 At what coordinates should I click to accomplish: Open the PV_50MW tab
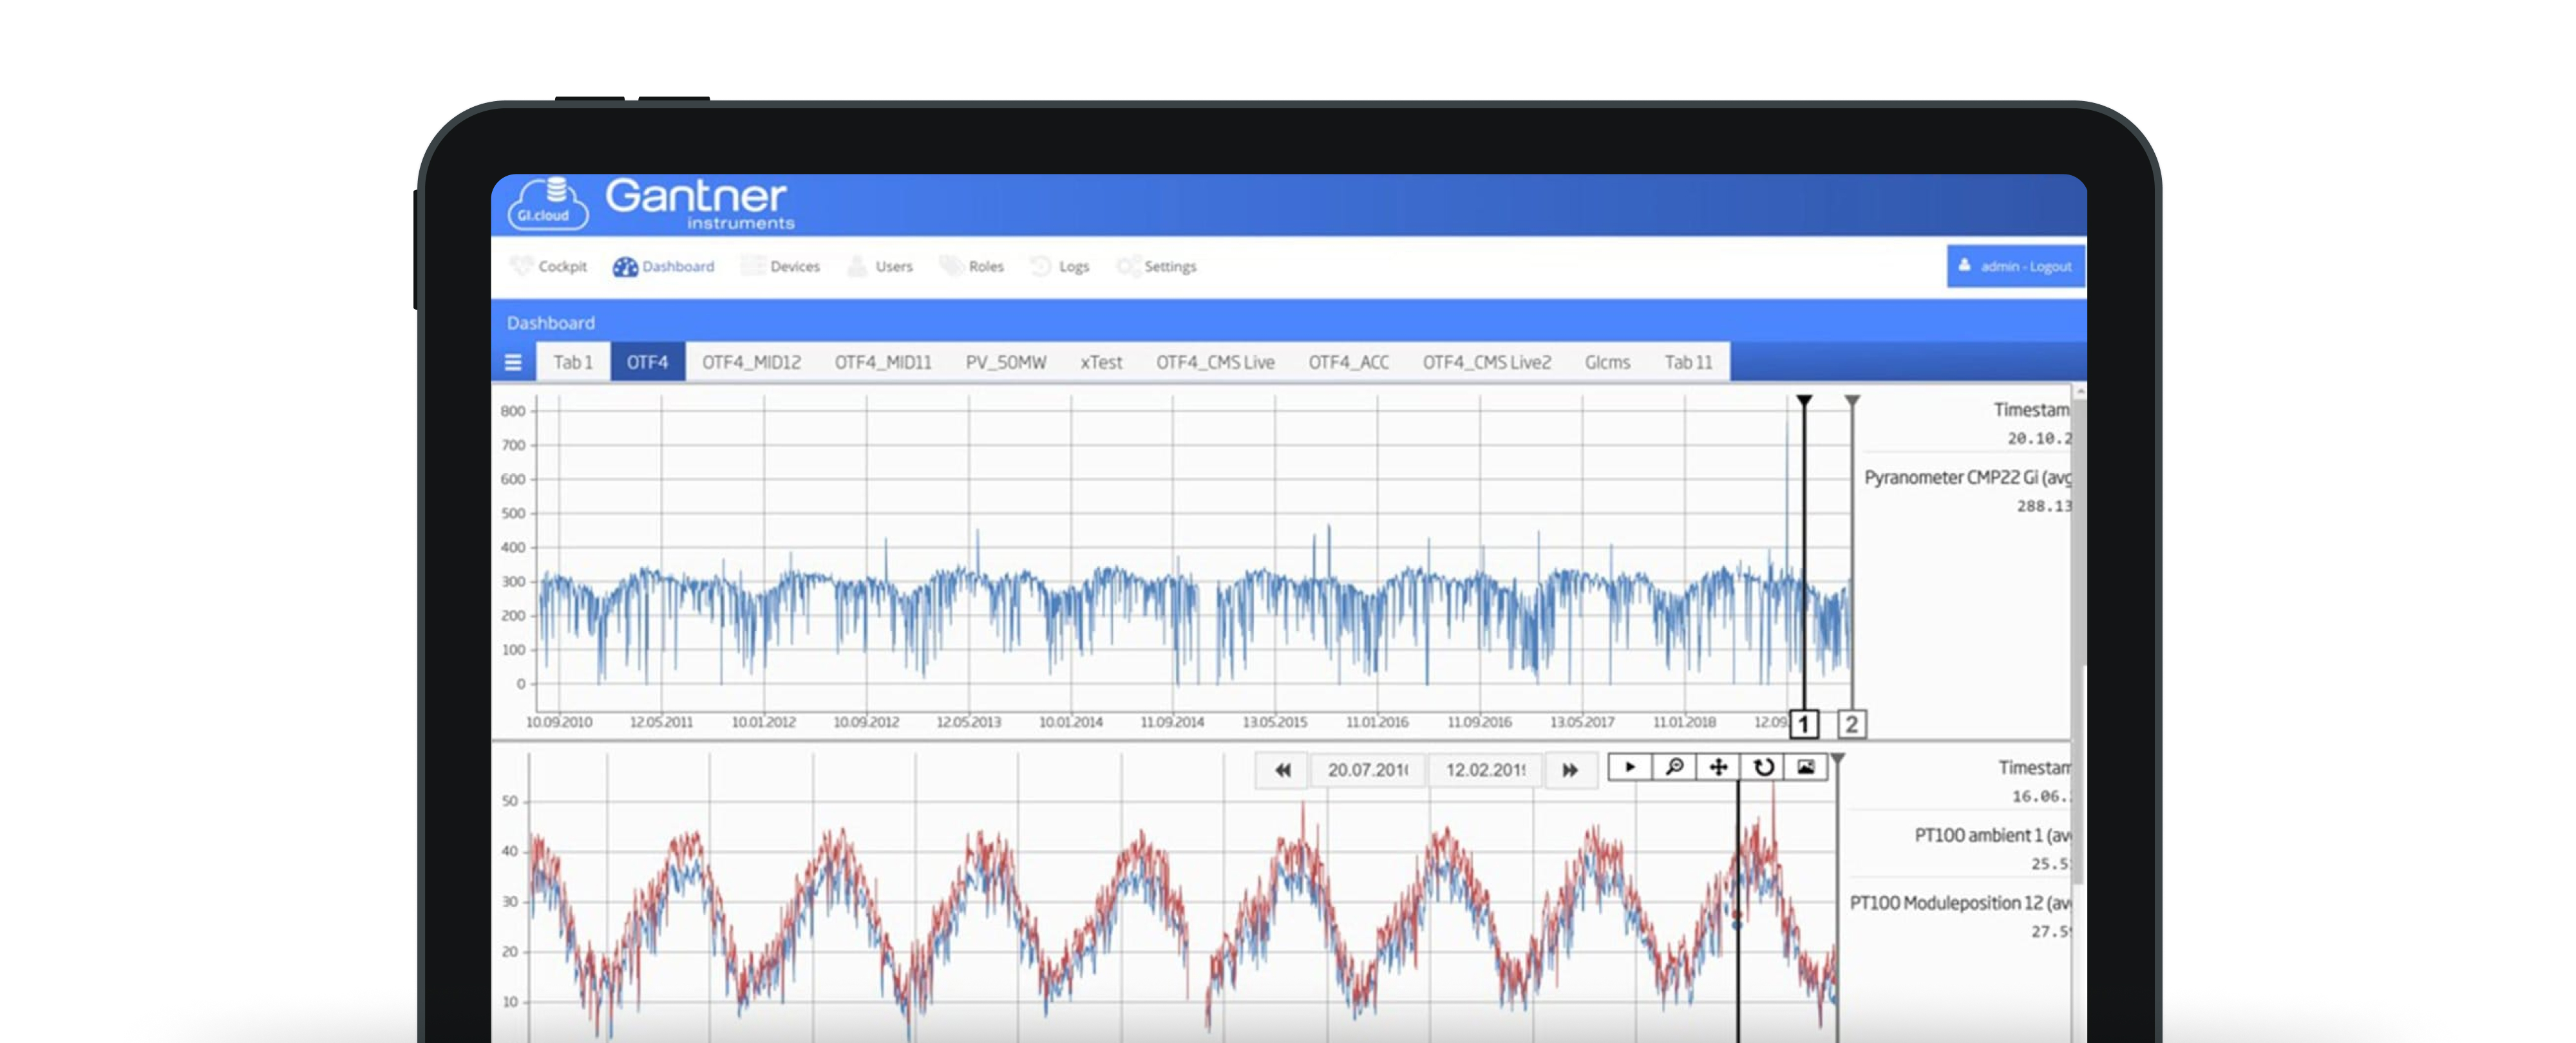pos(1006,362)
